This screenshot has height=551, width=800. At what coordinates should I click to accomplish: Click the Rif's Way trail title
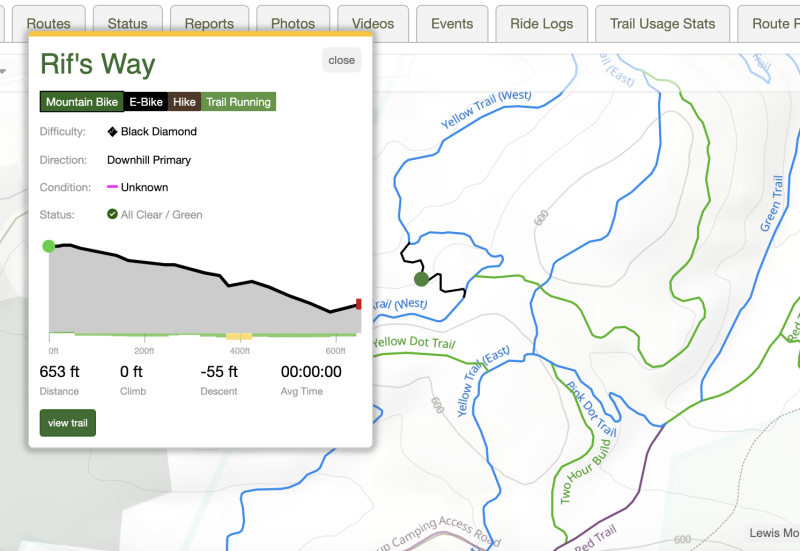click(x=98, y=65)
